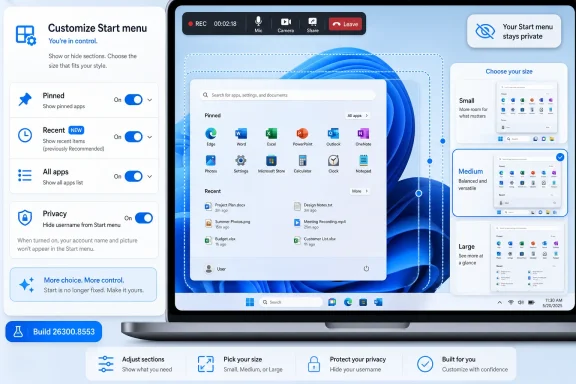Open Task View icon on taskbar
The image size is (576, 384).
pos(332,302)
